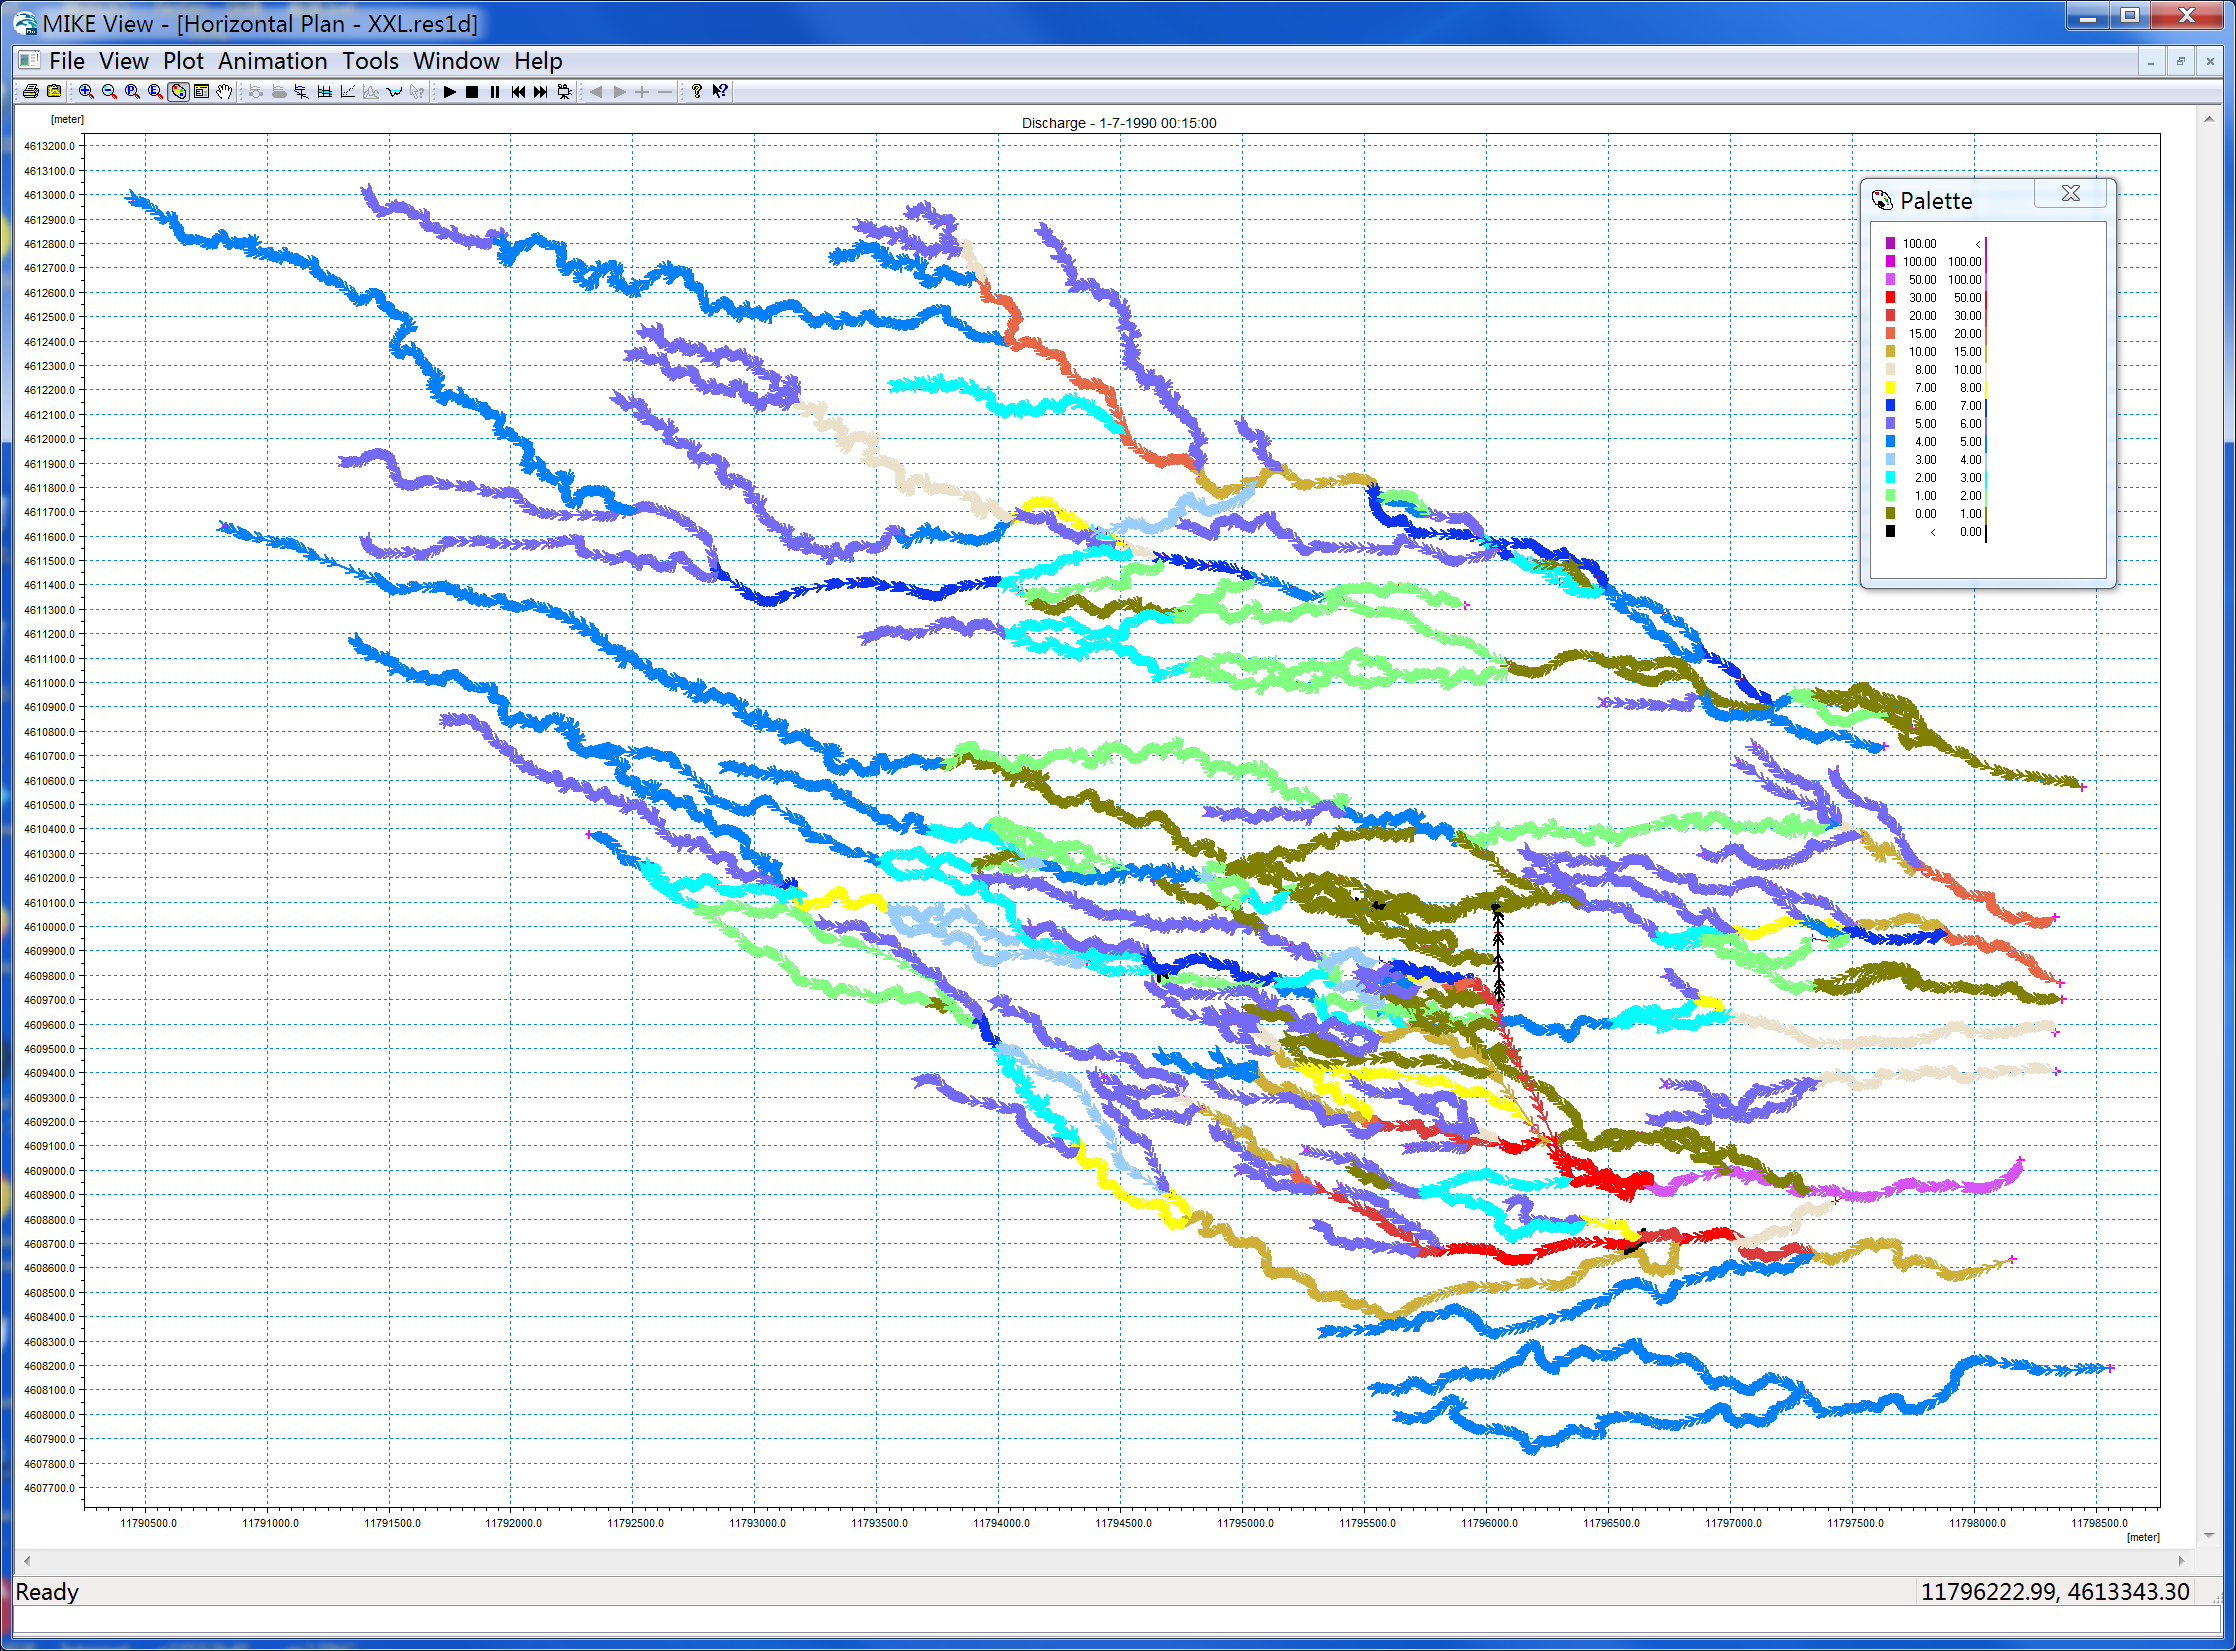Toggle the Palette display toolbar button
Image resolution: width=2236 pixels, height=1651 pixels.
(x=178, y=92)
